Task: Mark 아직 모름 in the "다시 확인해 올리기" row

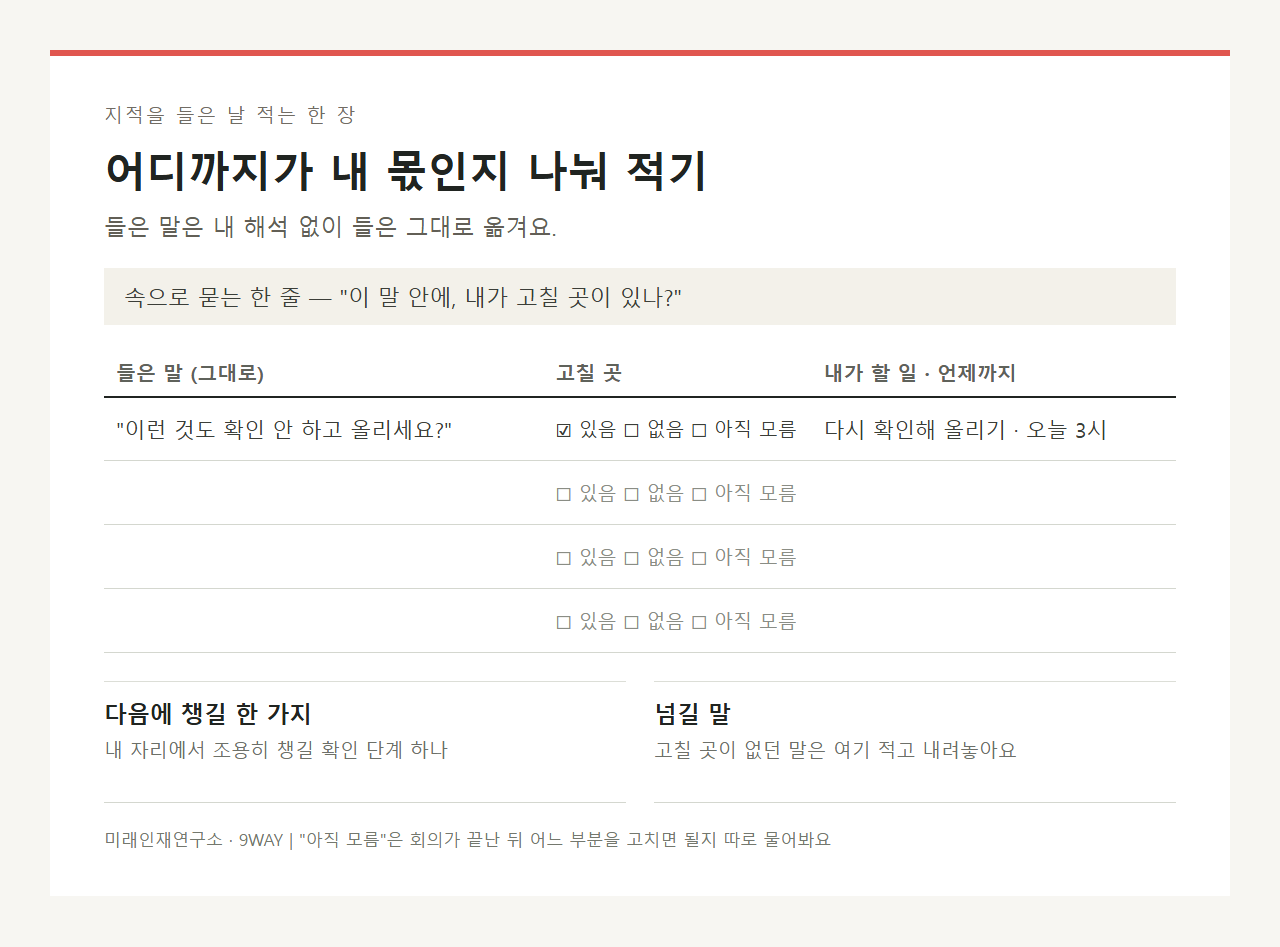Action: 699,431
